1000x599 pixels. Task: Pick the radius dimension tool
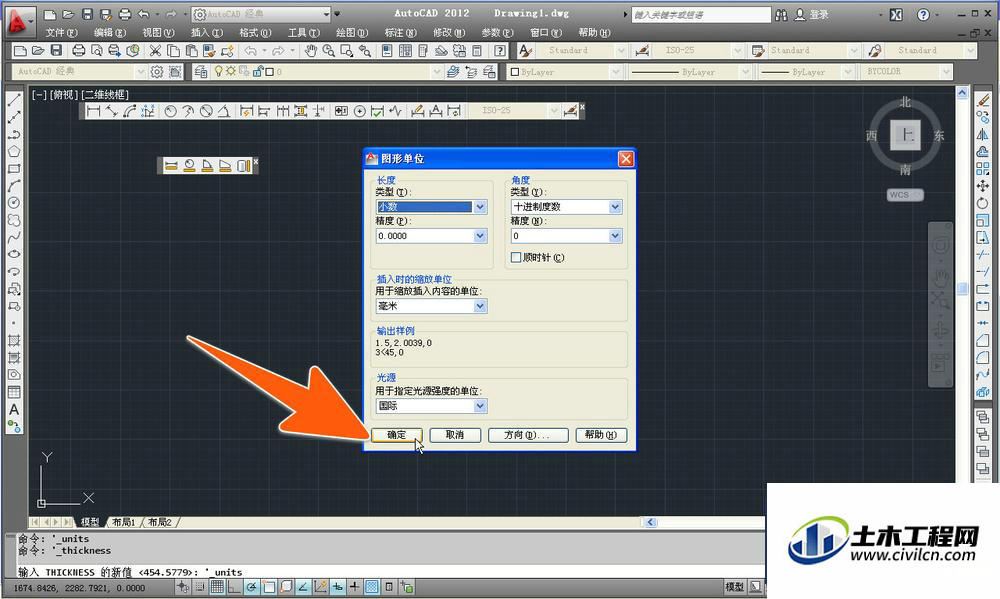(x=170, y=111)
